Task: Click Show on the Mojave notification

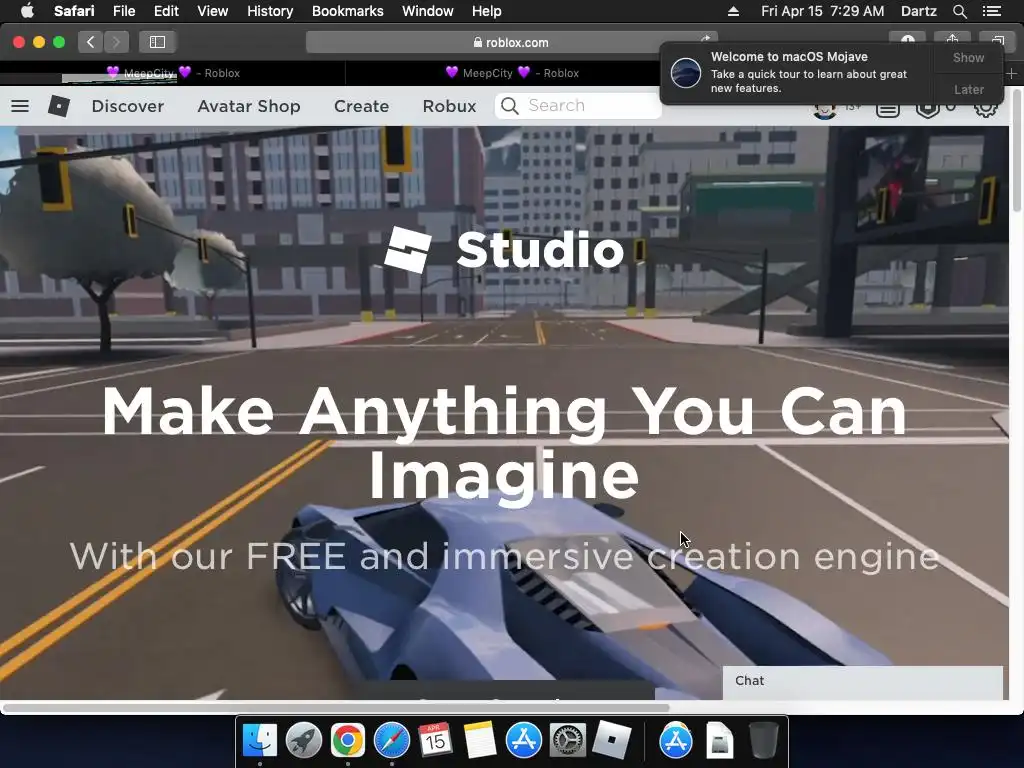Action: (x=968, y=57)
